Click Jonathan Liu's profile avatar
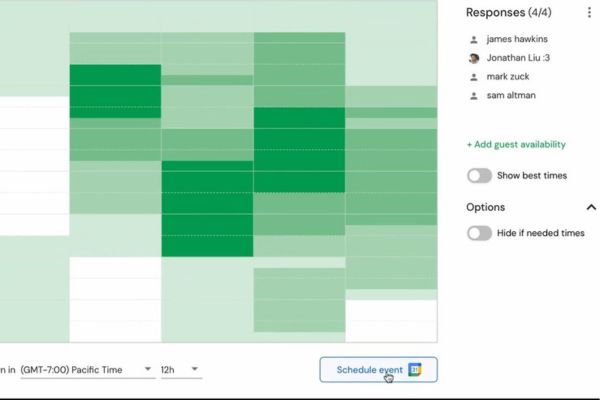 474,58
